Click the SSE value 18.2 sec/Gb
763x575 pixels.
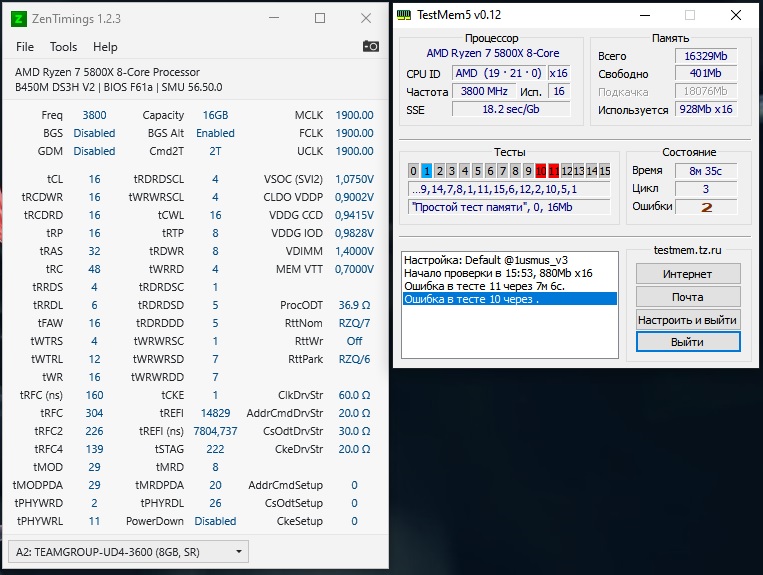click(511, 109)
